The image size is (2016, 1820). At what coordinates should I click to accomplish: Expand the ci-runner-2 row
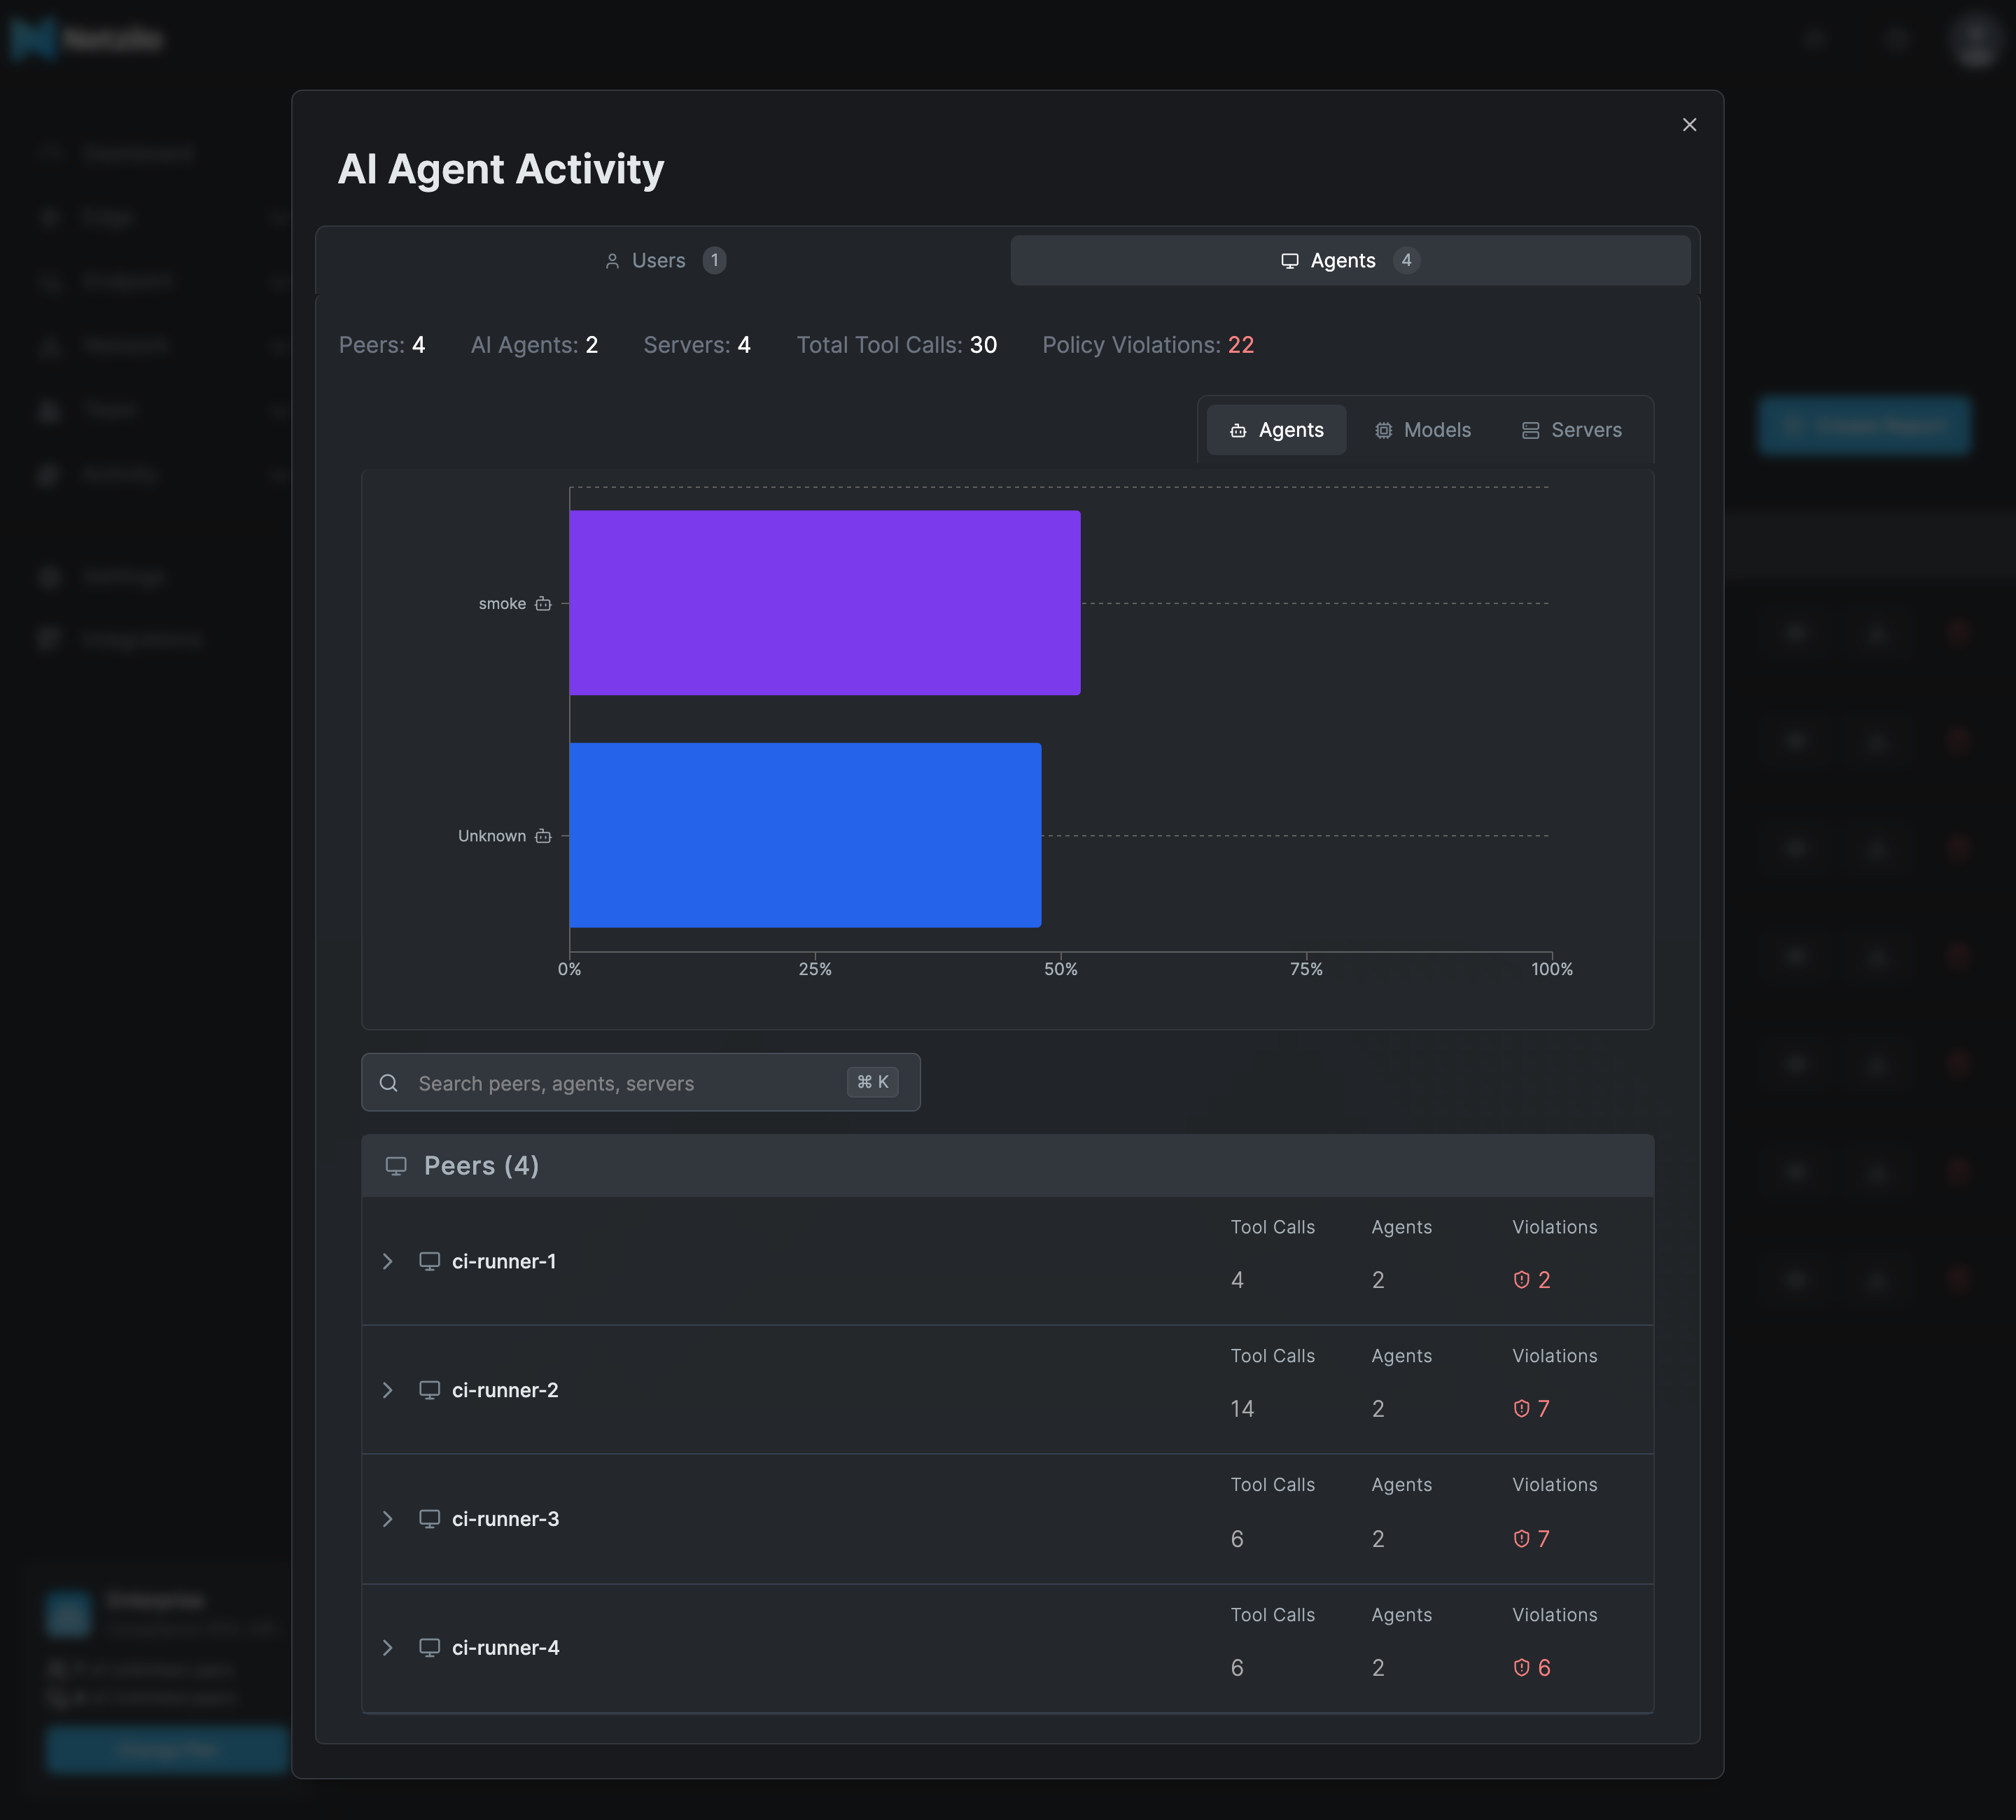point(387,1390)
